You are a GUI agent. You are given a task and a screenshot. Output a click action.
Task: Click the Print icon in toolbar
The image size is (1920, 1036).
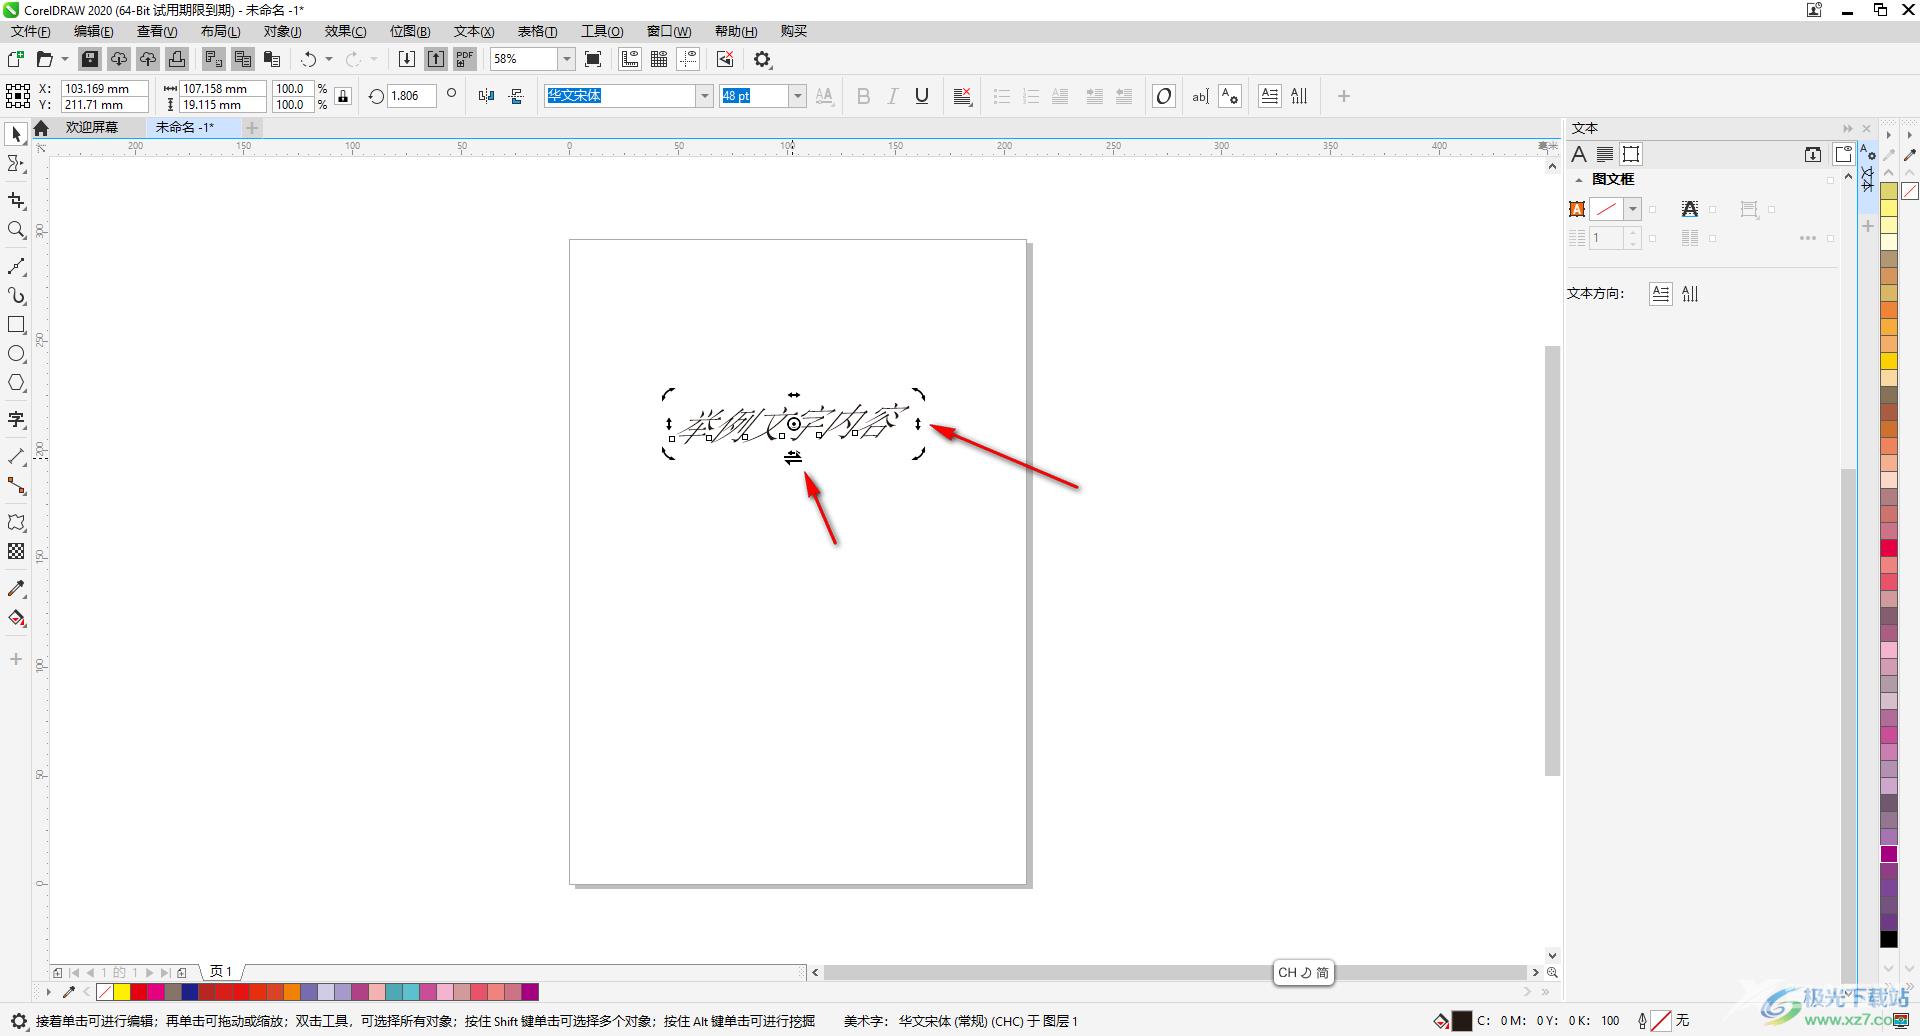[177, 59]
